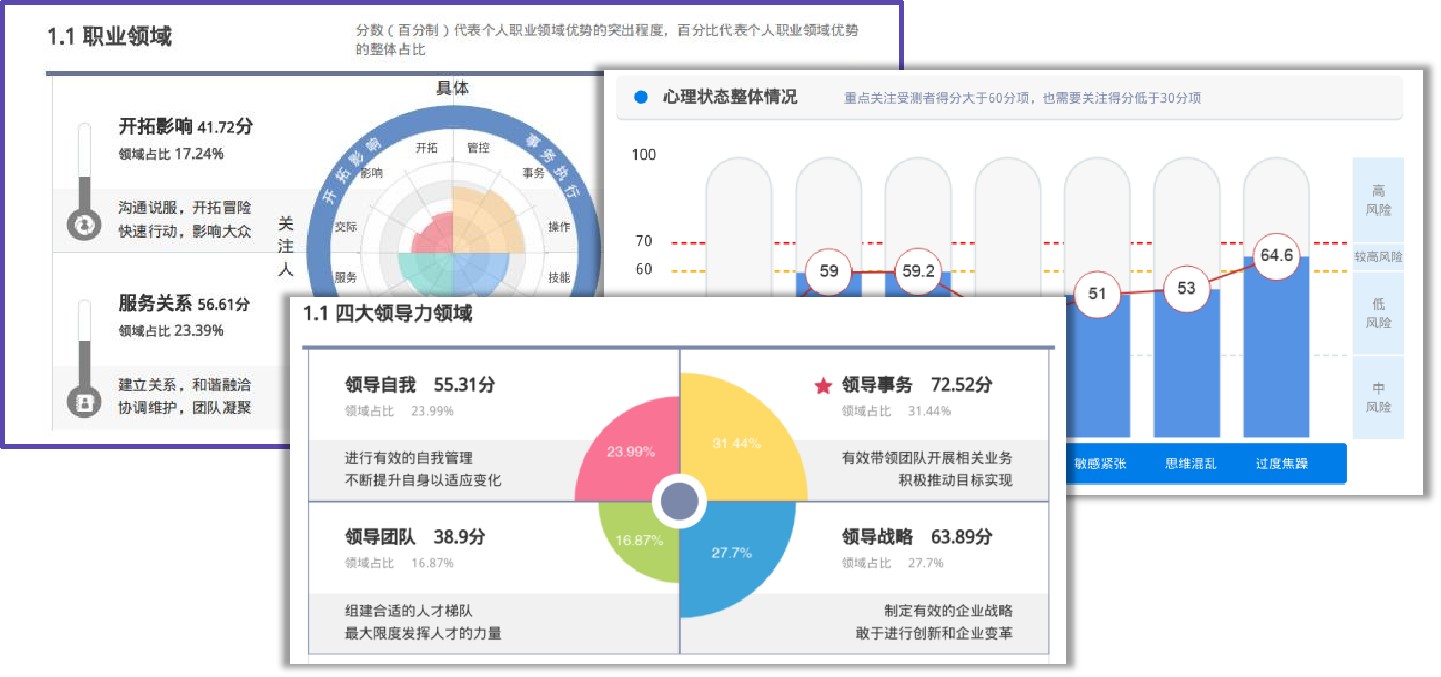Select the yellow 31.44% pie segment

coord(736,444)
